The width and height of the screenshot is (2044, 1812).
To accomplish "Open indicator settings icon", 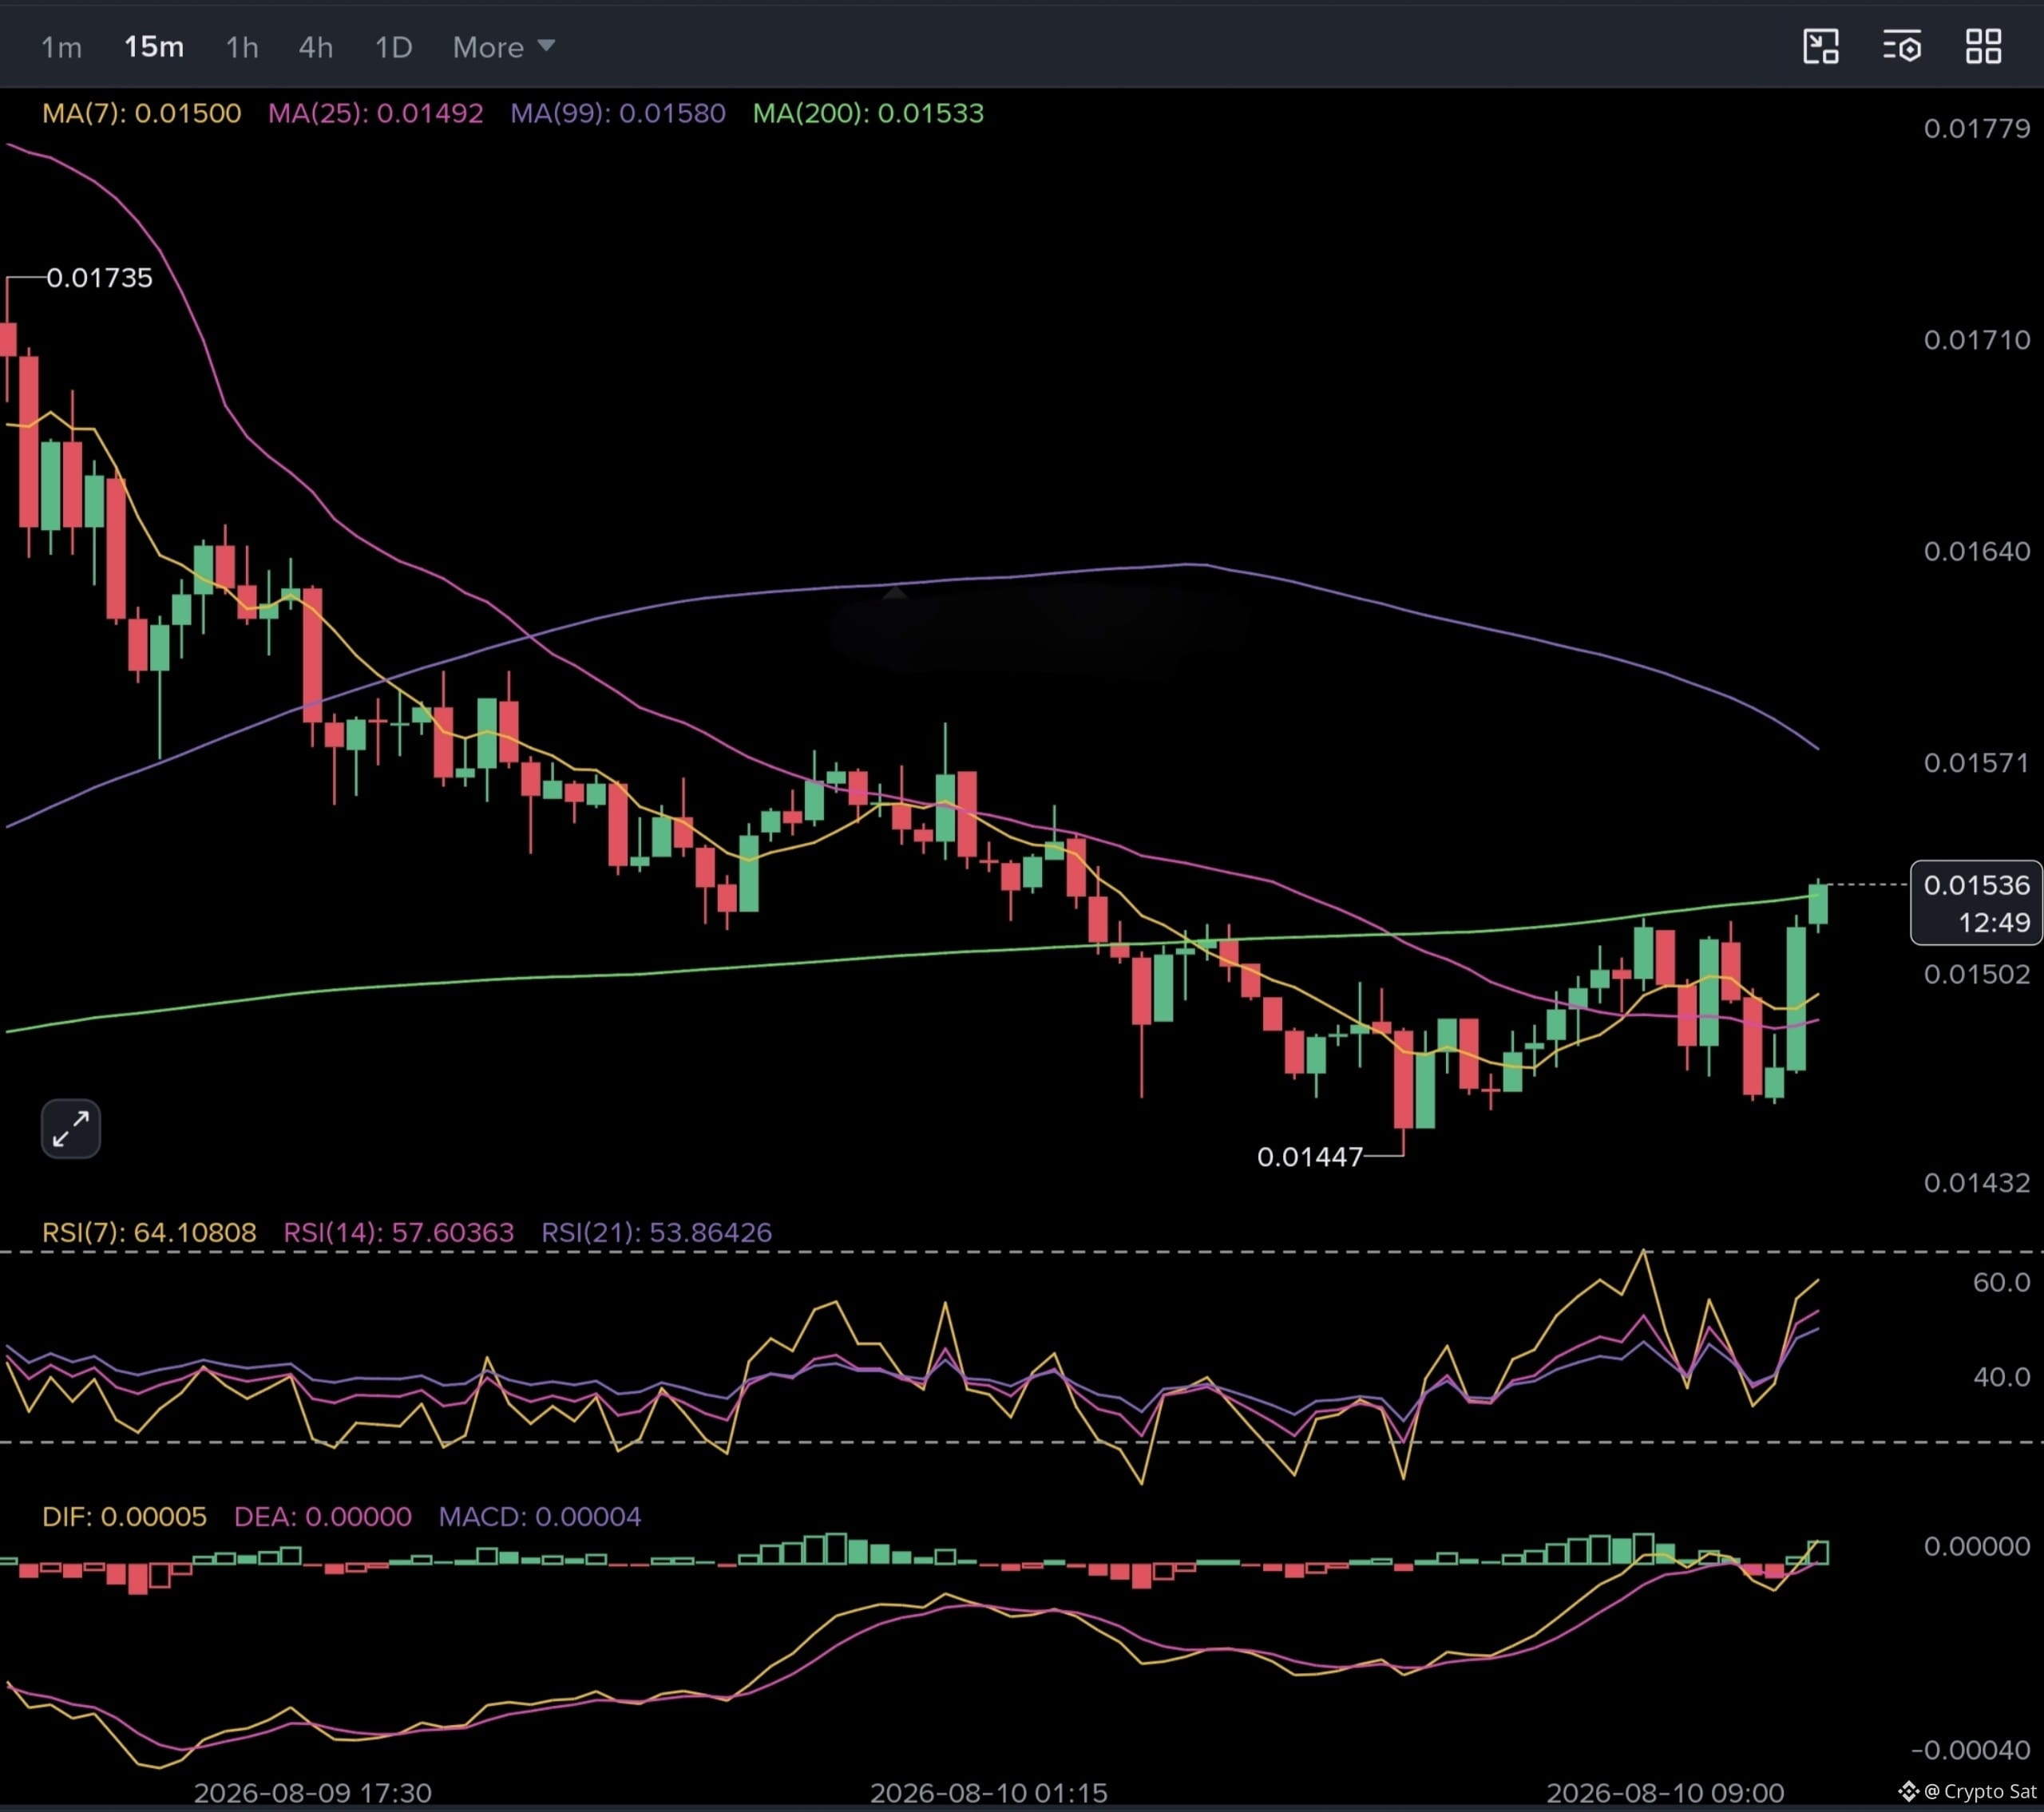I will click(1902, 46).
